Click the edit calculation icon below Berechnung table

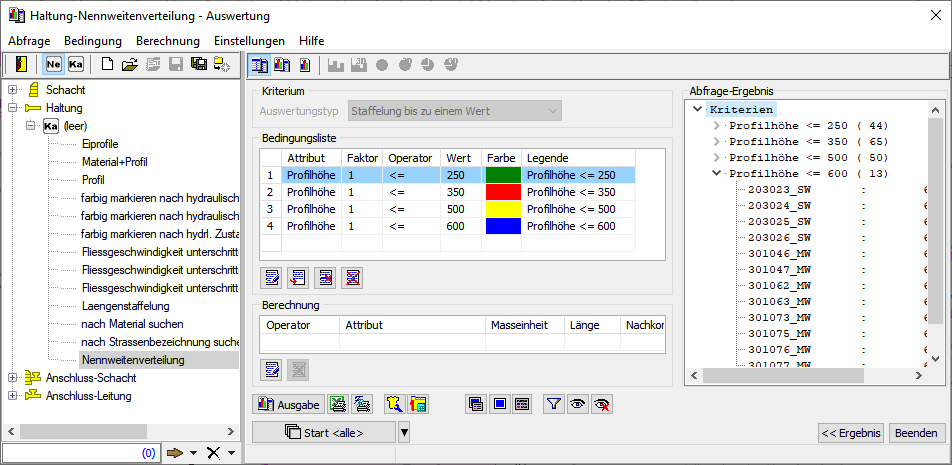pyautogui.click(x=271, y=369)
